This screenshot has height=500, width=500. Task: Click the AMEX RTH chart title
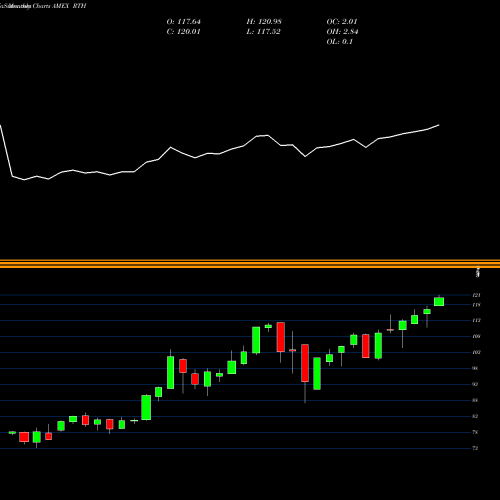click(69, 6)
